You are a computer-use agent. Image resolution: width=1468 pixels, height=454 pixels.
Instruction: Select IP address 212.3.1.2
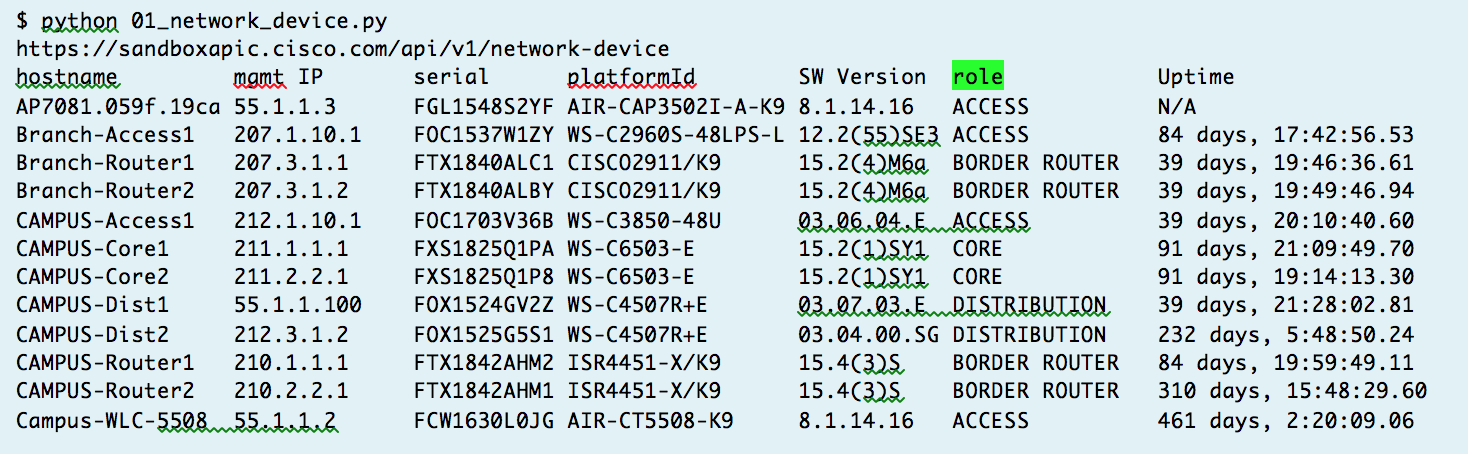tap(291, 334)
